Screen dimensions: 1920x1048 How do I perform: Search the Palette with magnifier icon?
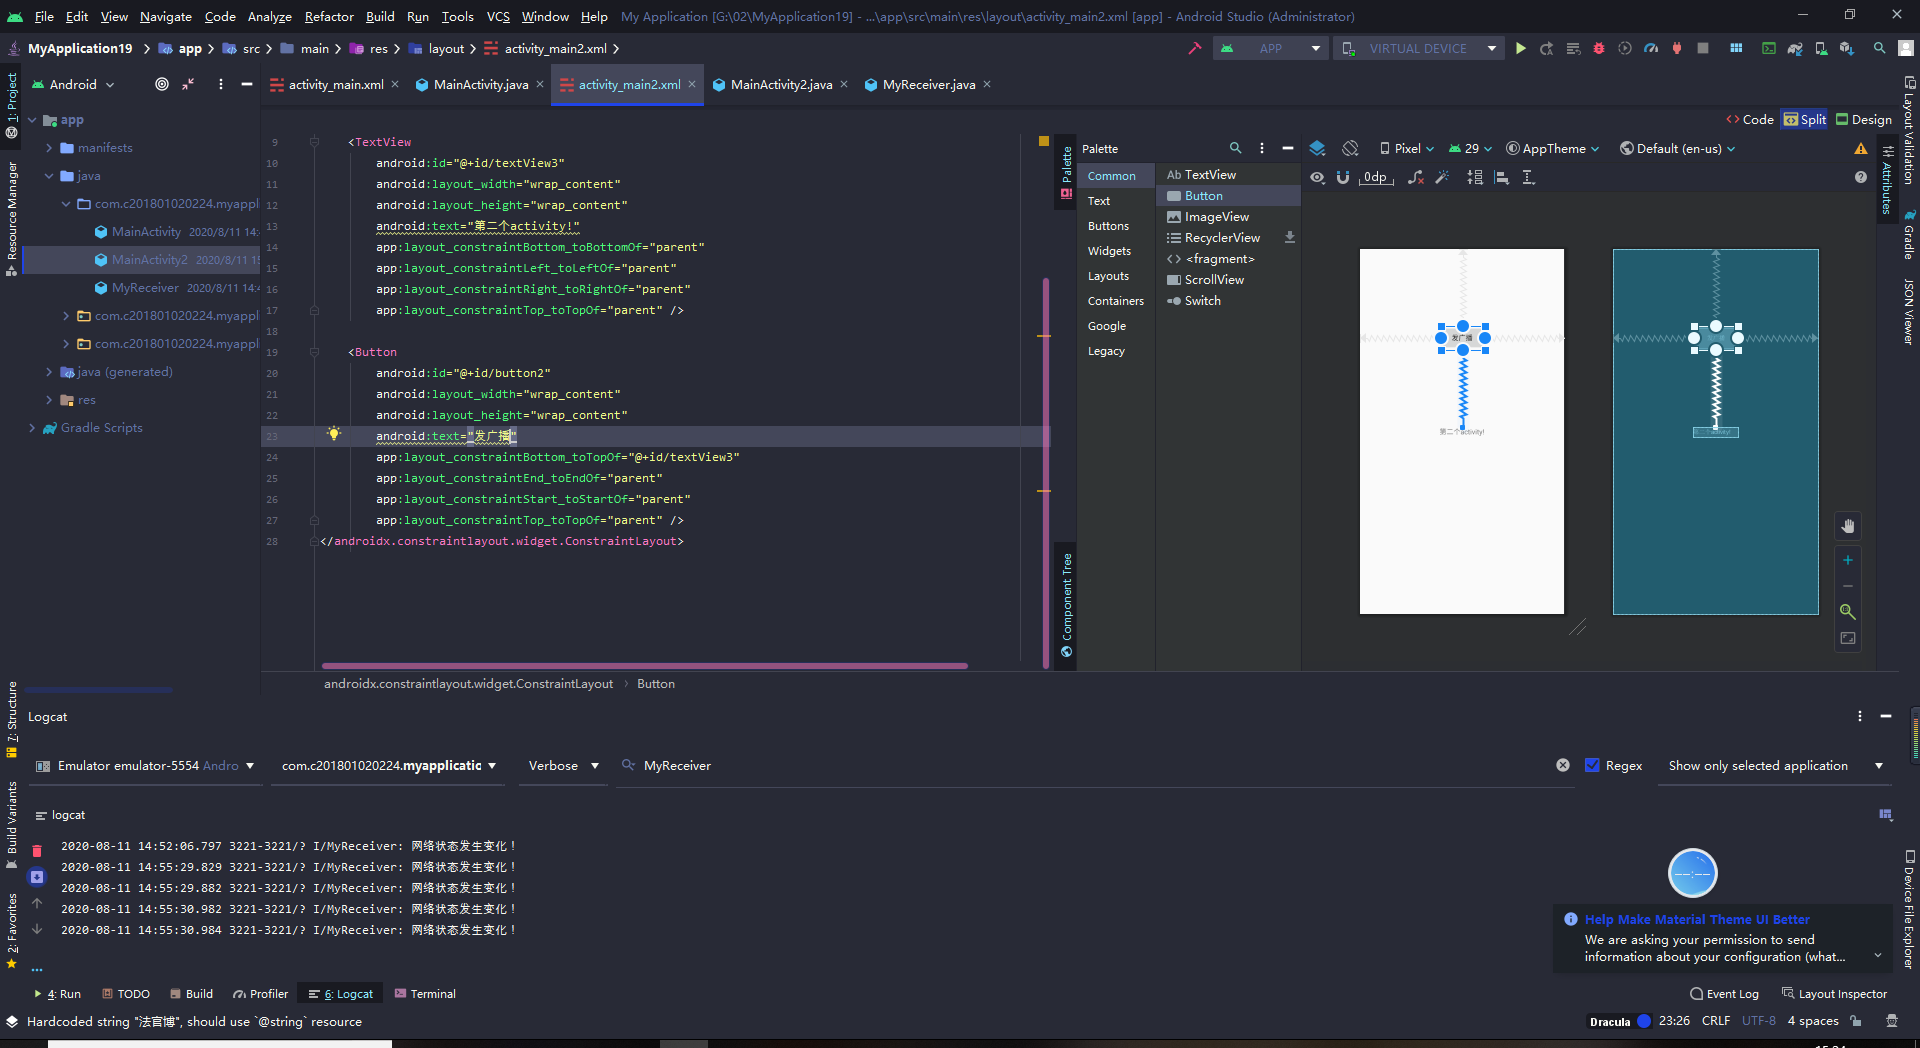pyautogui.click(x=1235, y=148)
